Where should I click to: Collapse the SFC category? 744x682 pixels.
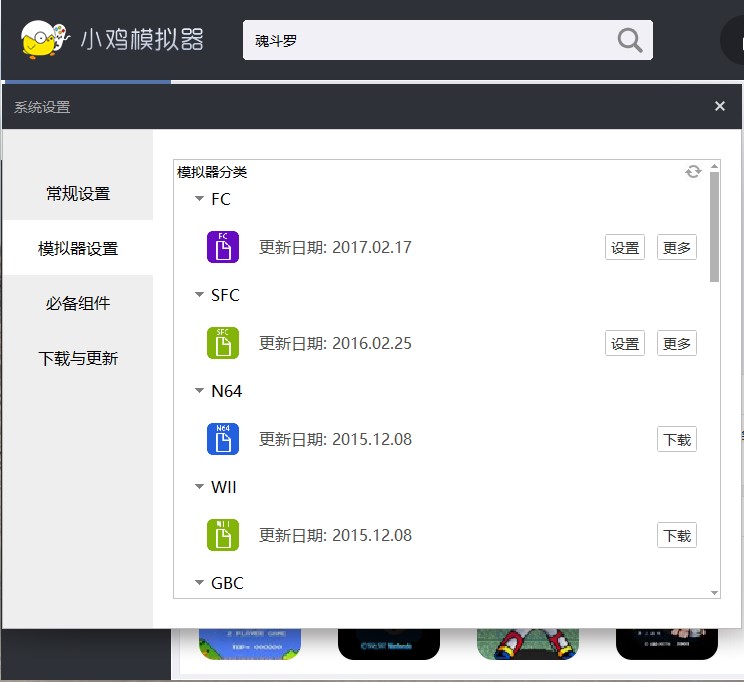click(x=199, y=295)
